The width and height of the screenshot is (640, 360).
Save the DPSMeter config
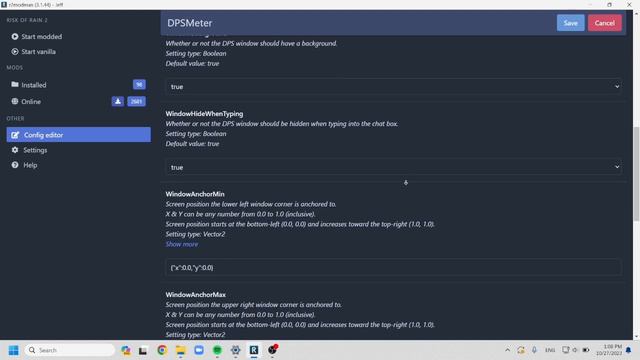coord(570,23)
